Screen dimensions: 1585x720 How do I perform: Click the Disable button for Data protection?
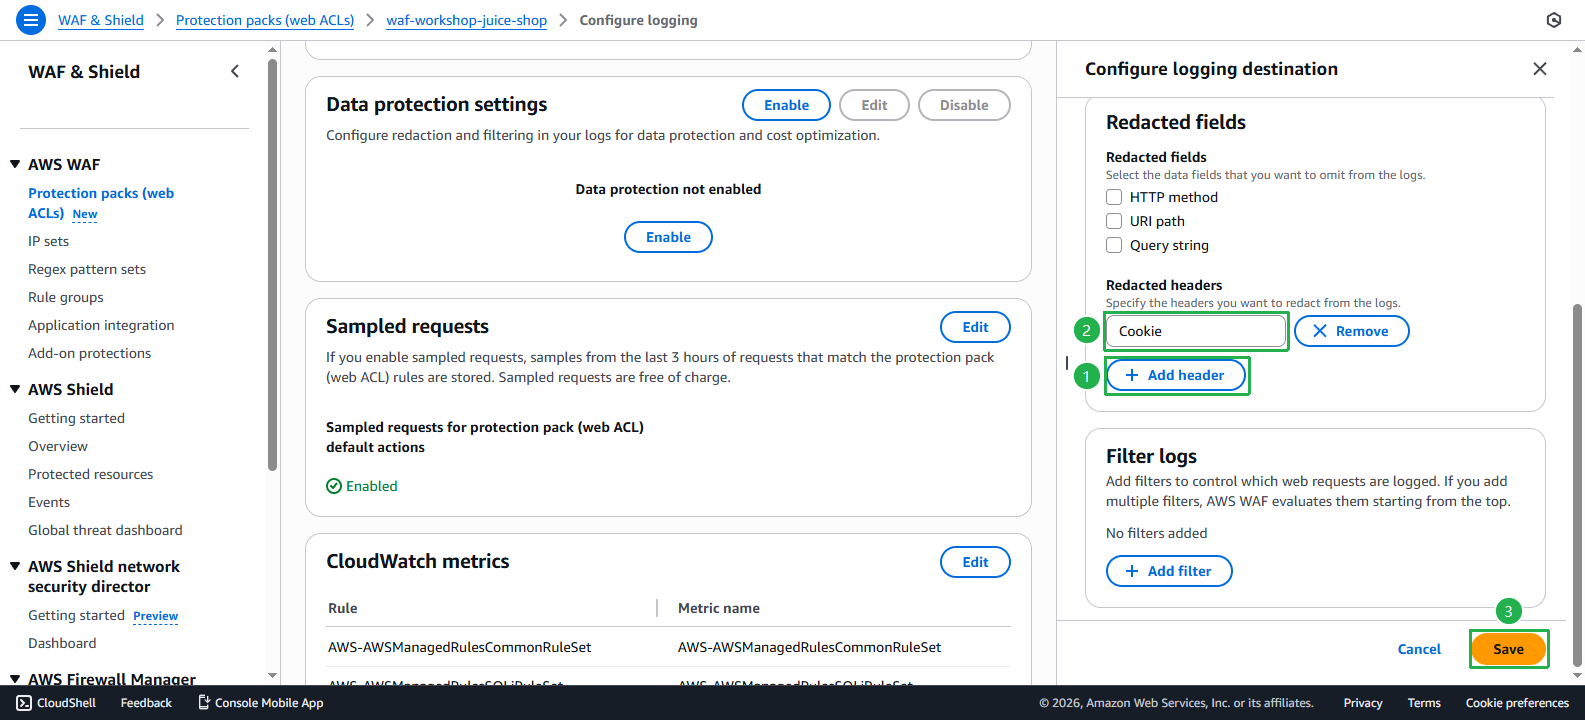coord(964,105)
